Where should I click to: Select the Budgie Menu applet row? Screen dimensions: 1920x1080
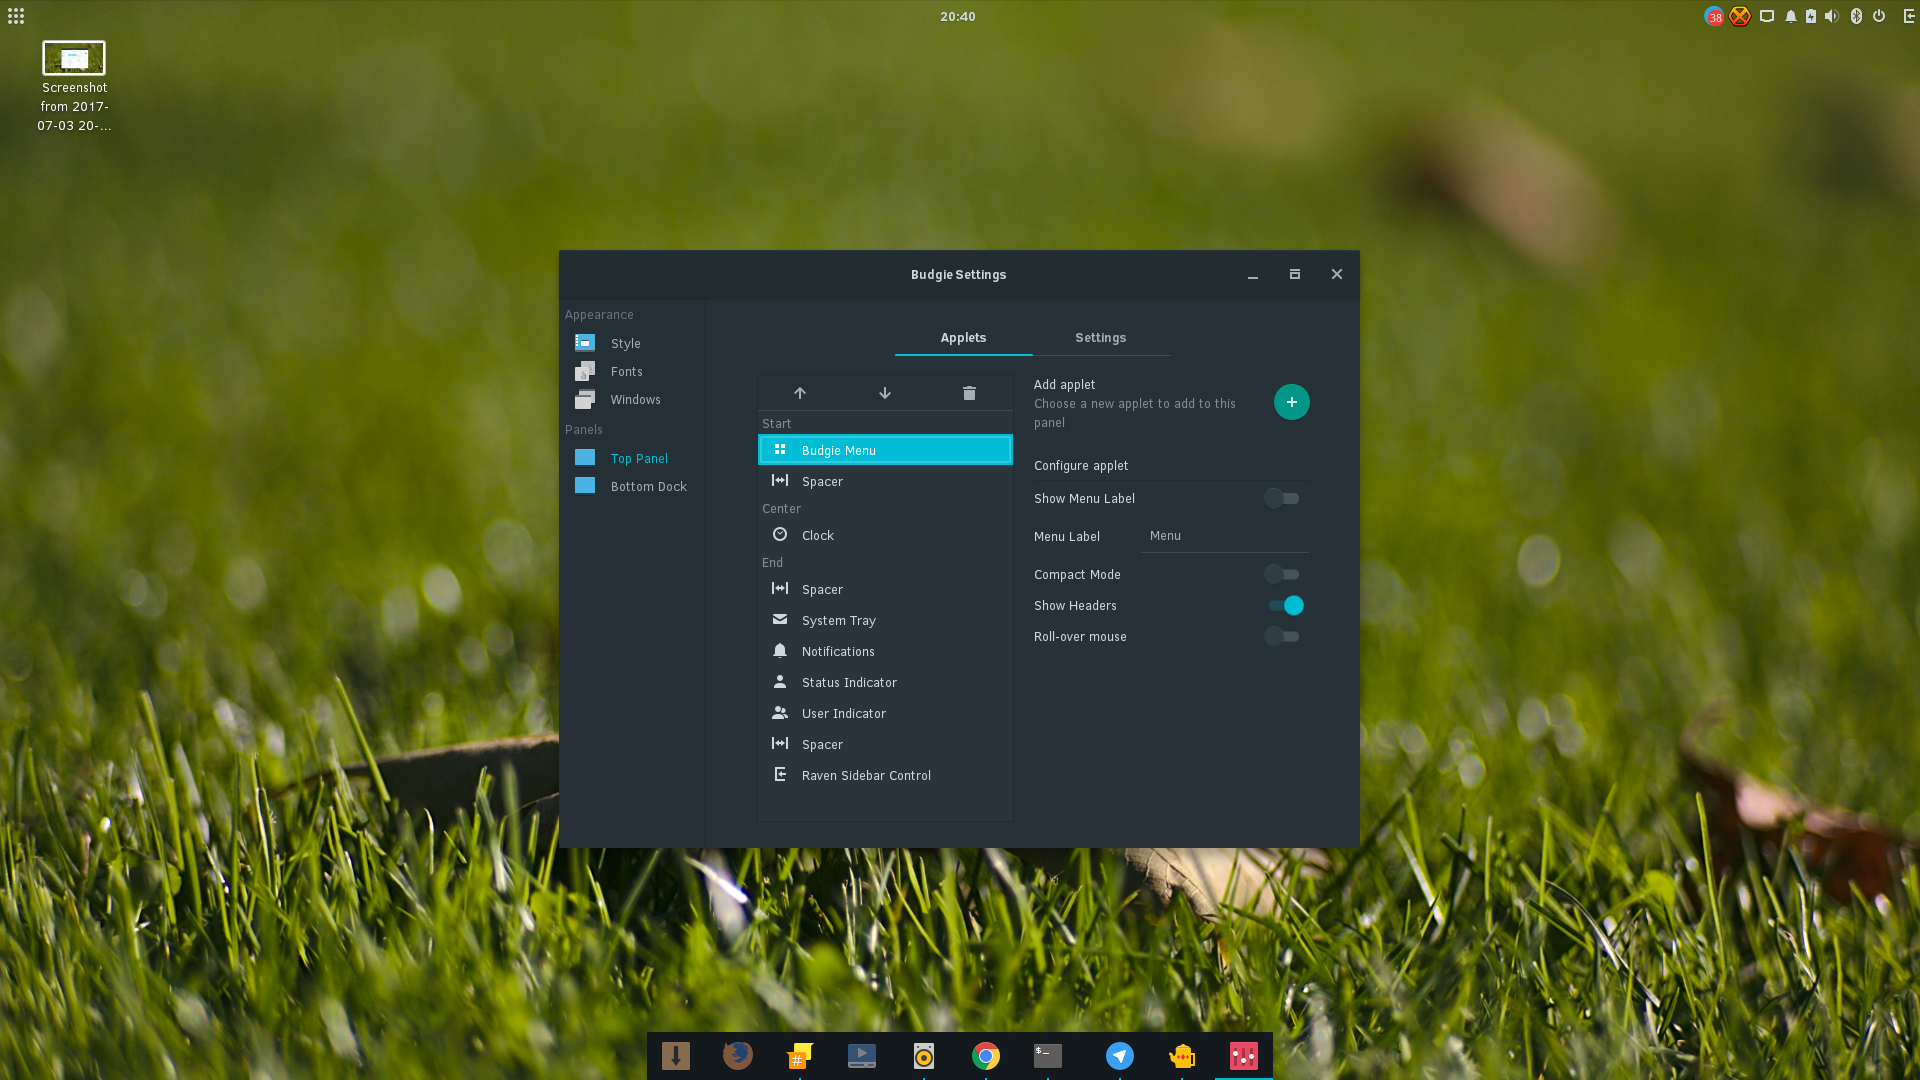(885, 450)
